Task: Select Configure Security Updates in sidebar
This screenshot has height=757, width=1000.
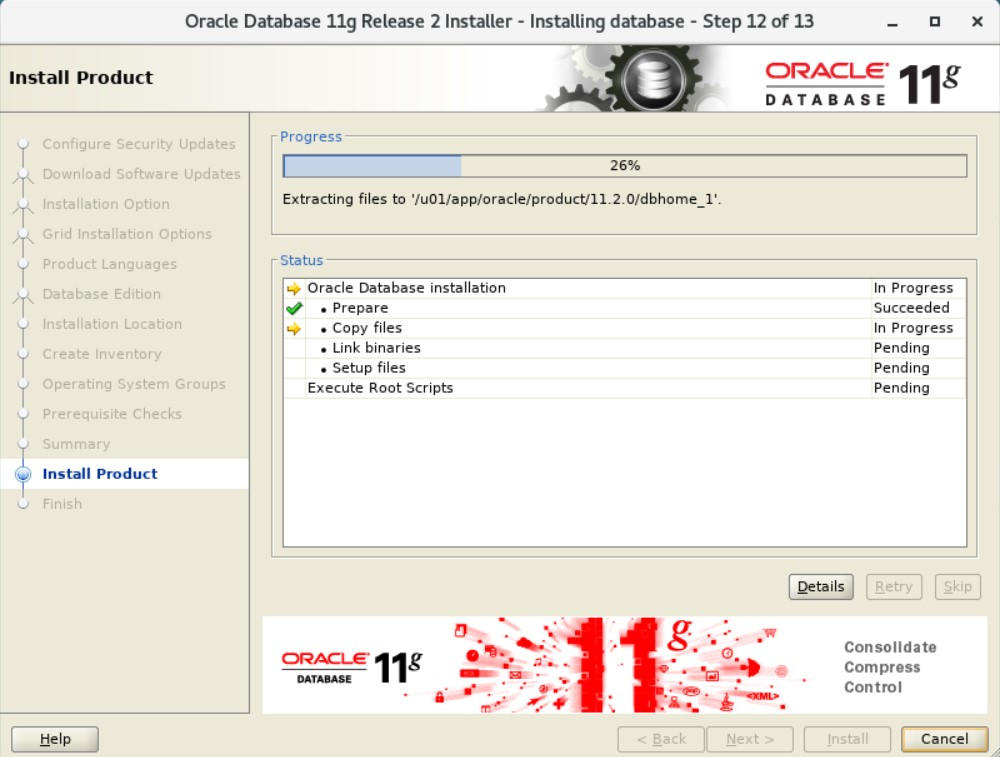Action: point(138,144)
